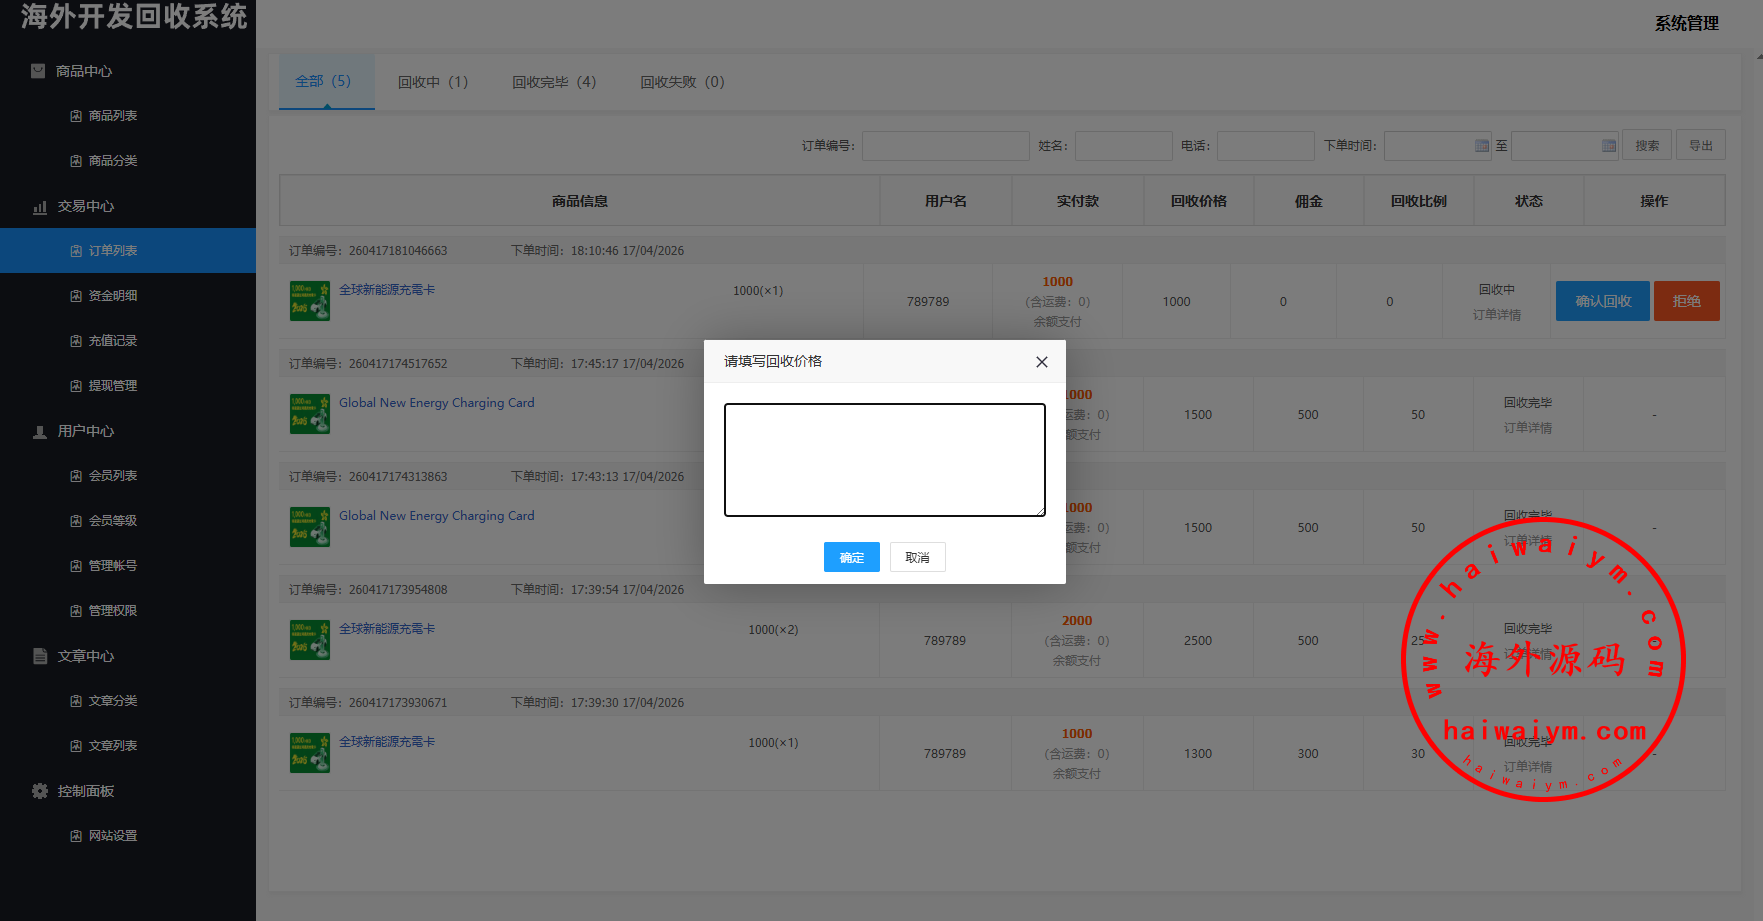Switch to the 回收完毕 tab
The height and width of the screenshot is (921, 1763).
point(554,82)
